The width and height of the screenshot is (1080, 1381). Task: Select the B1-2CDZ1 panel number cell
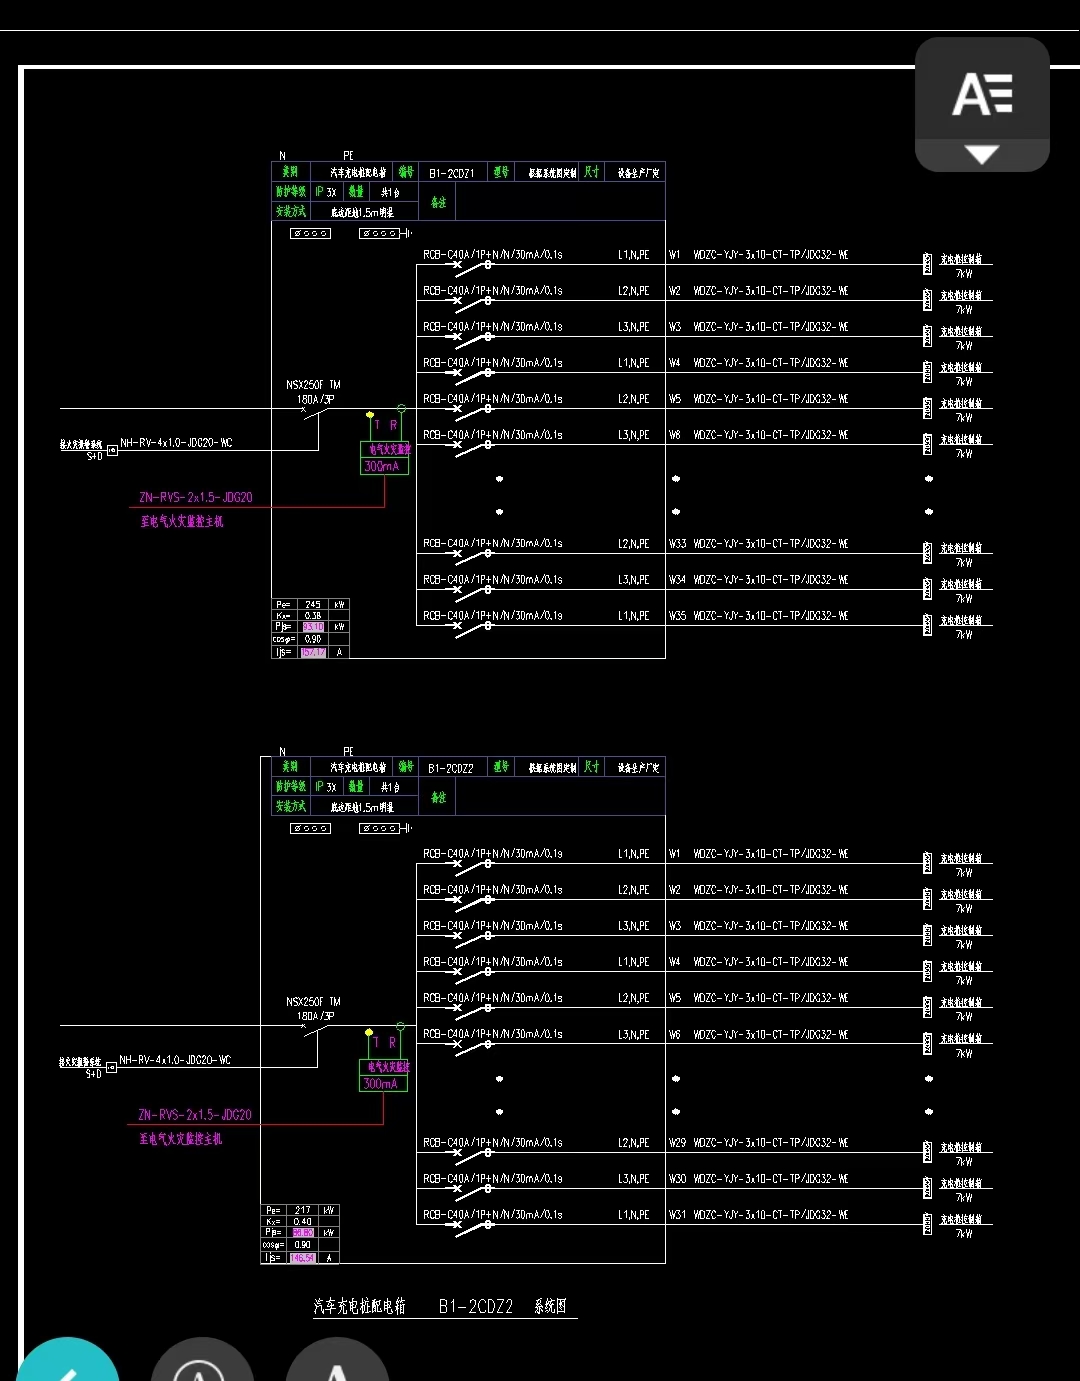[451, 173]
